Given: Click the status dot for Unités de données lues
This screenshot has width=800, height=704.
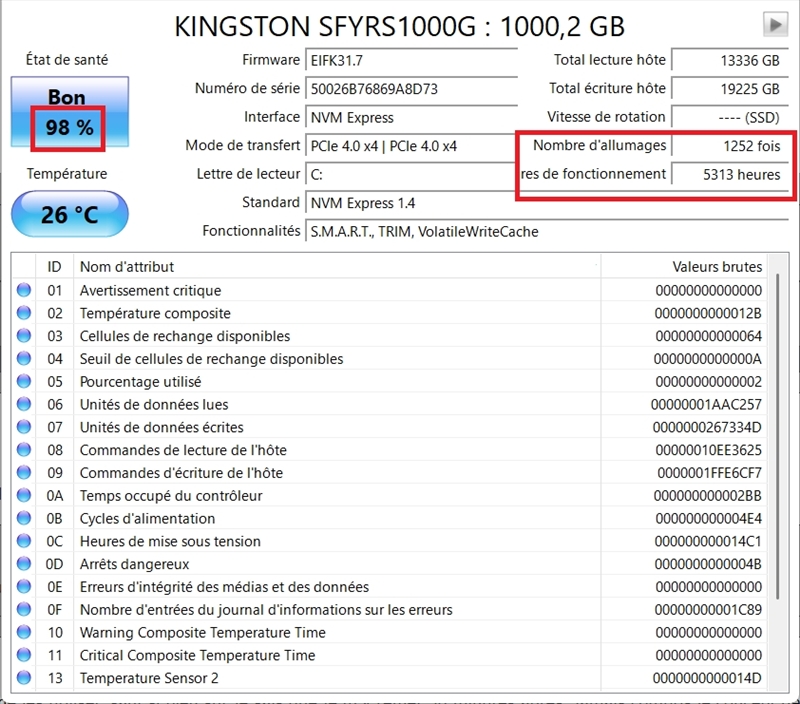Looking at the screenshot, I should 24,405.
